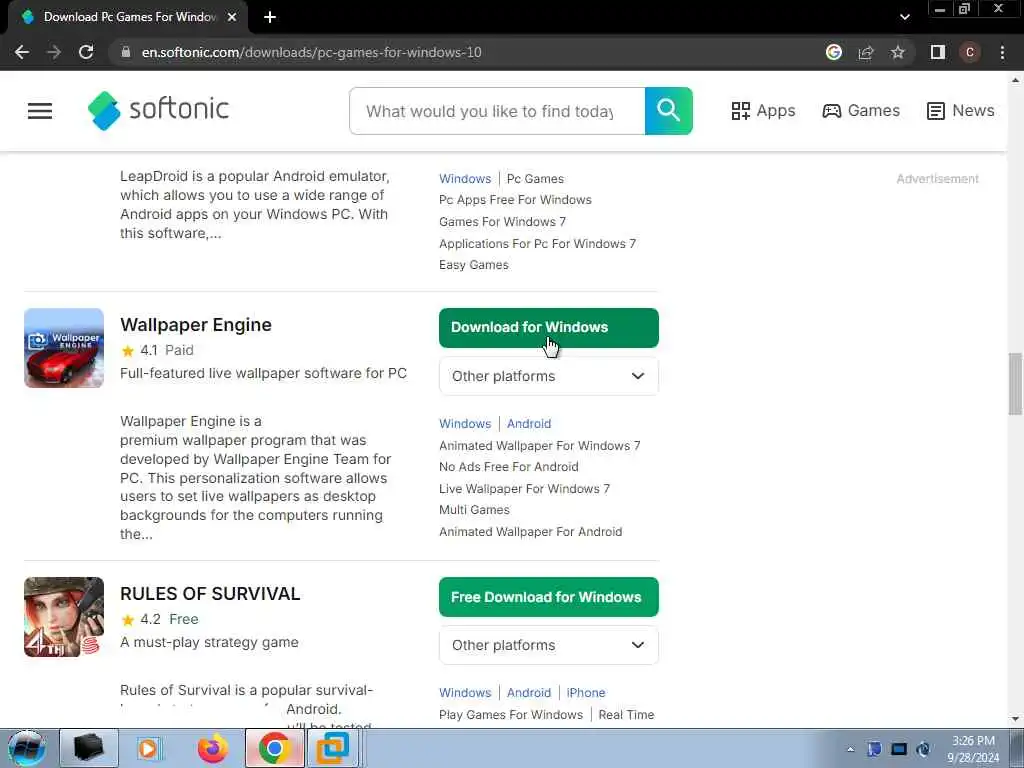Click Android link under Wallpaper Engine

point(529,424)
